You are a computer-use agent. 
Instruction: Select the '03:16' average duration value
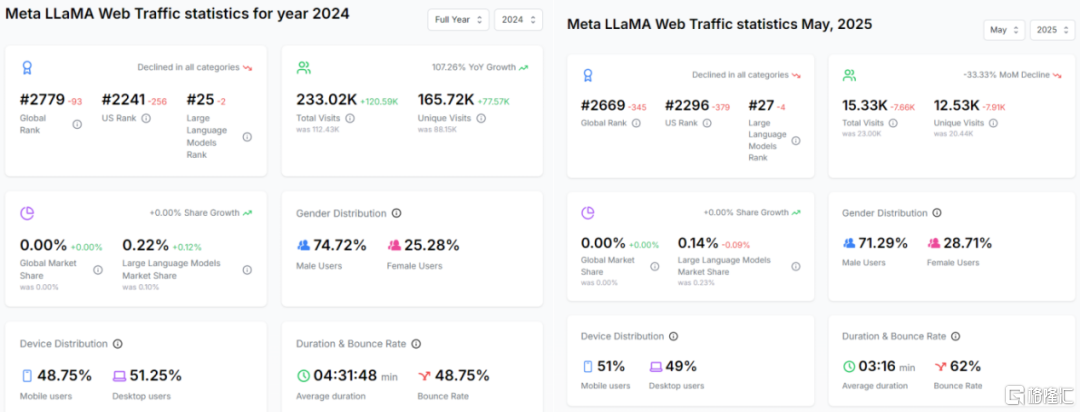click(x=876, y=367)
